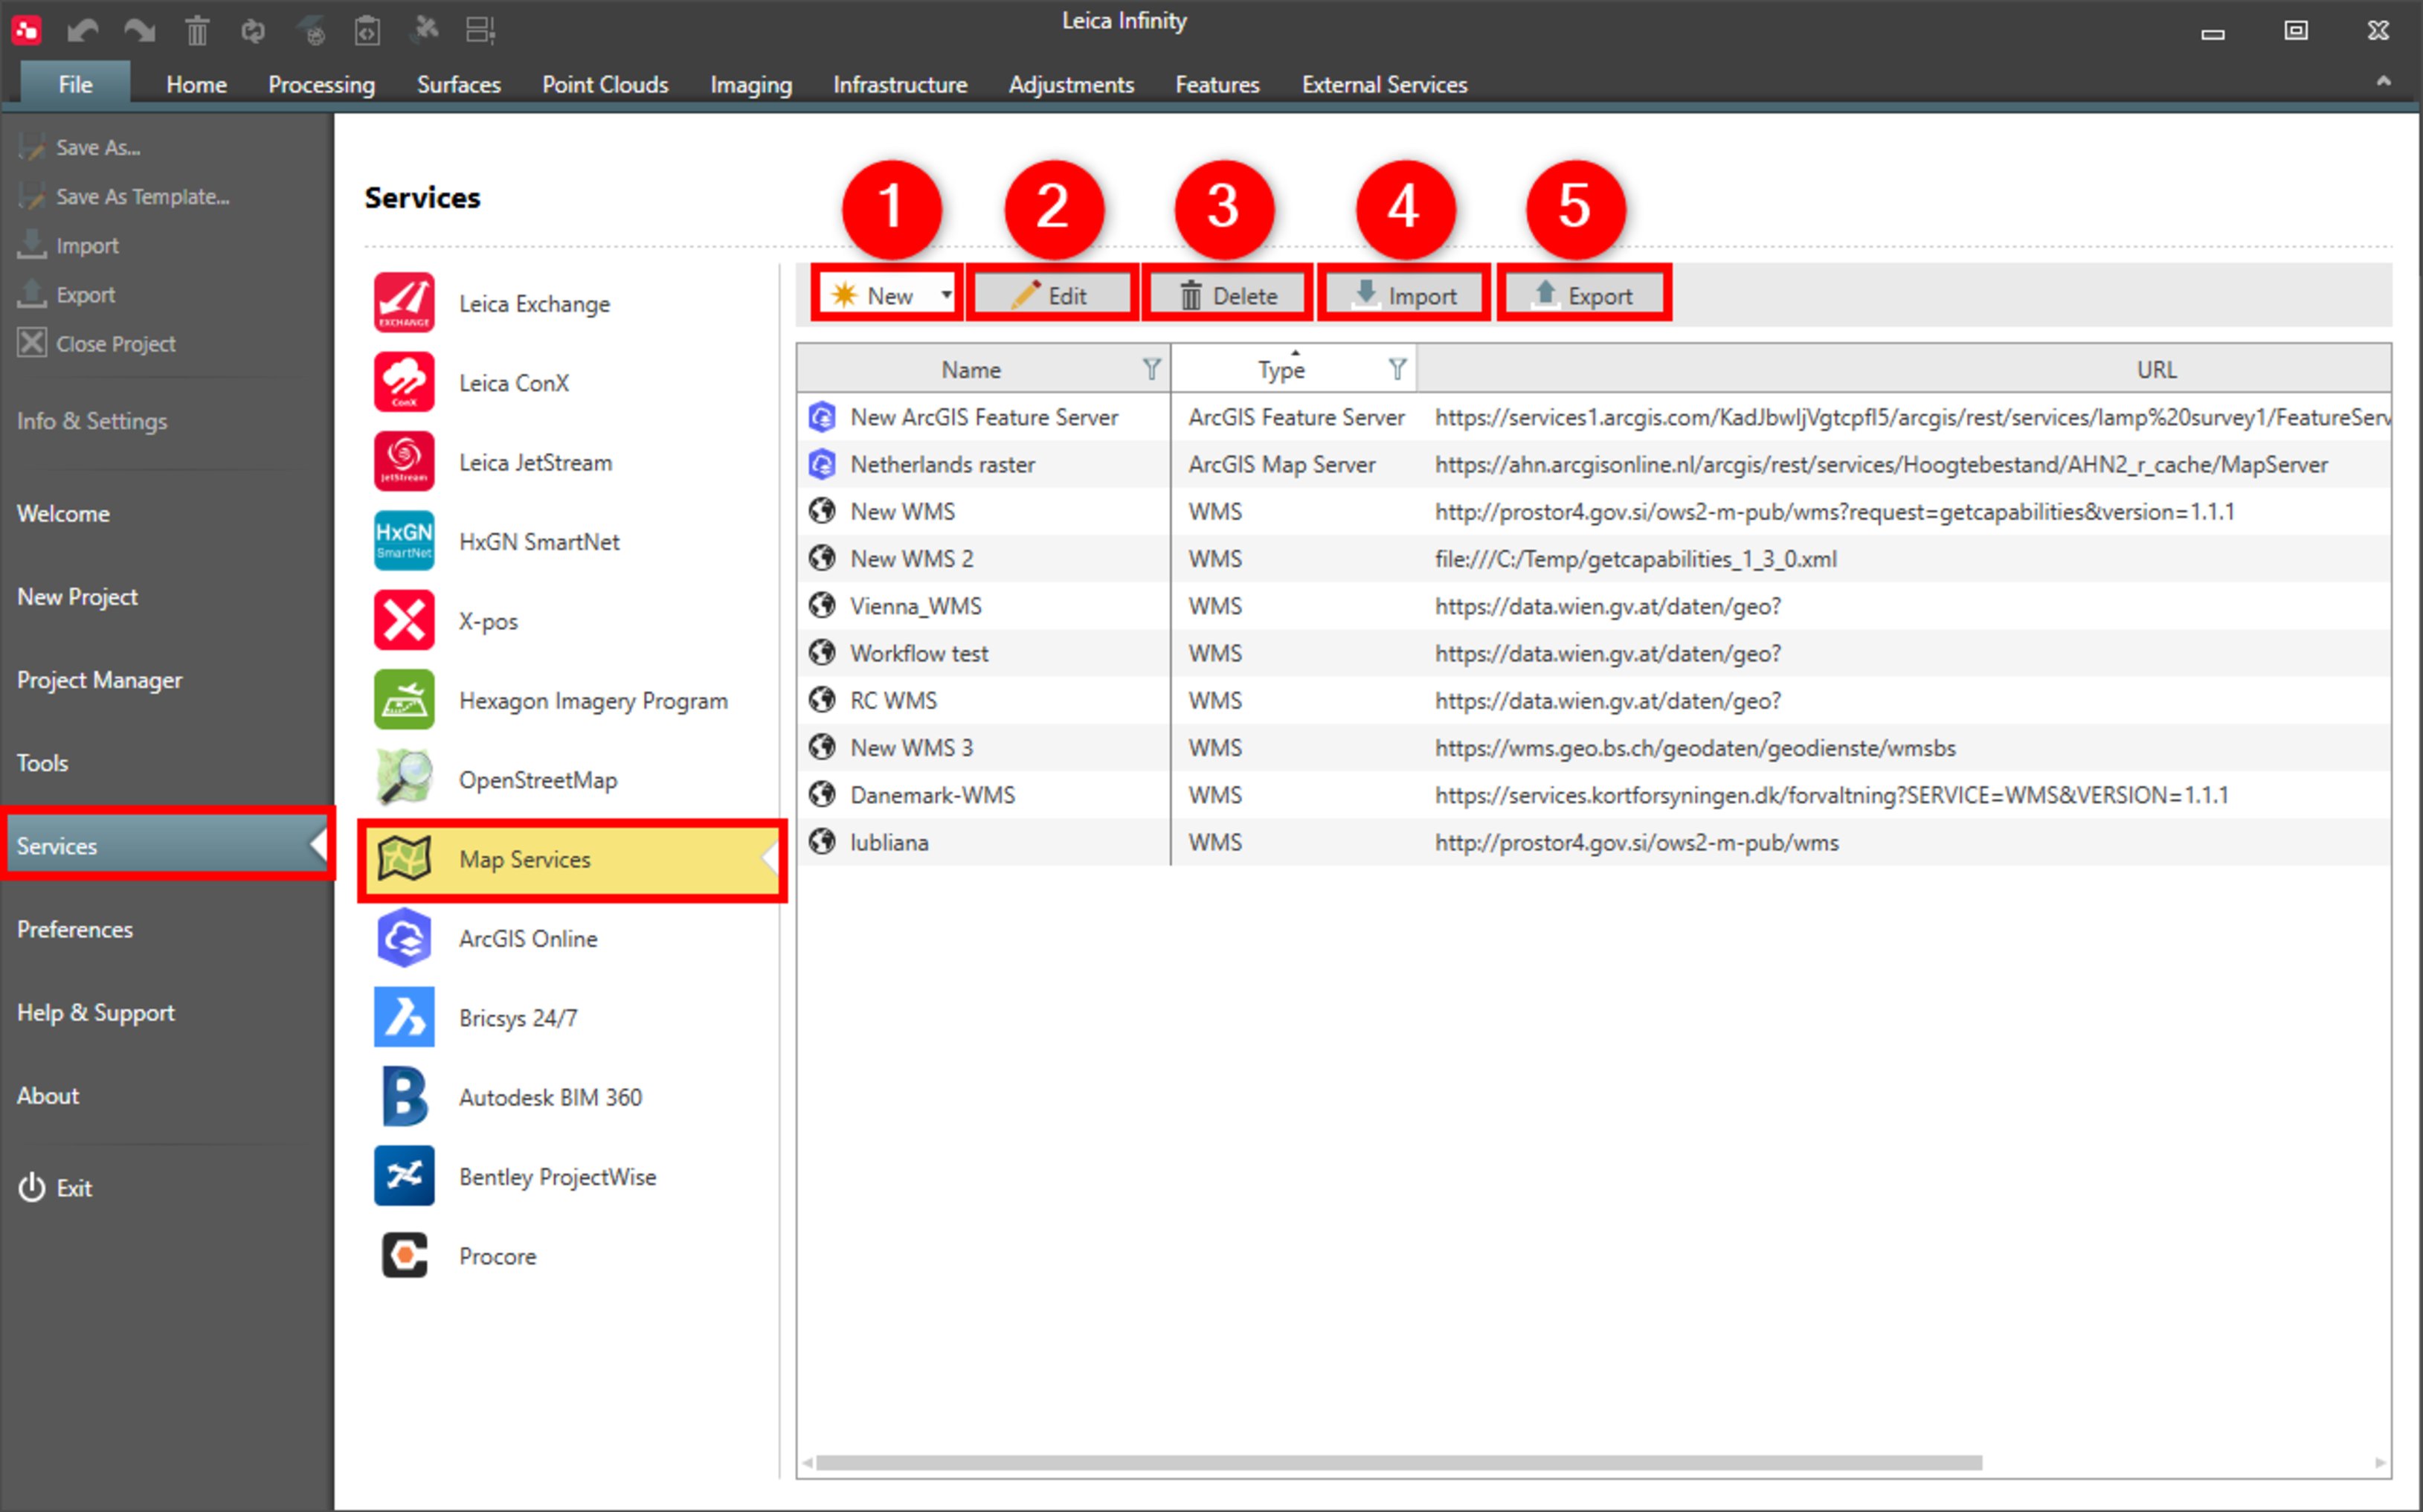Select the New WMS 2 row
This screenshot has width=2423, height=1512.
(x=1593, y=558)
